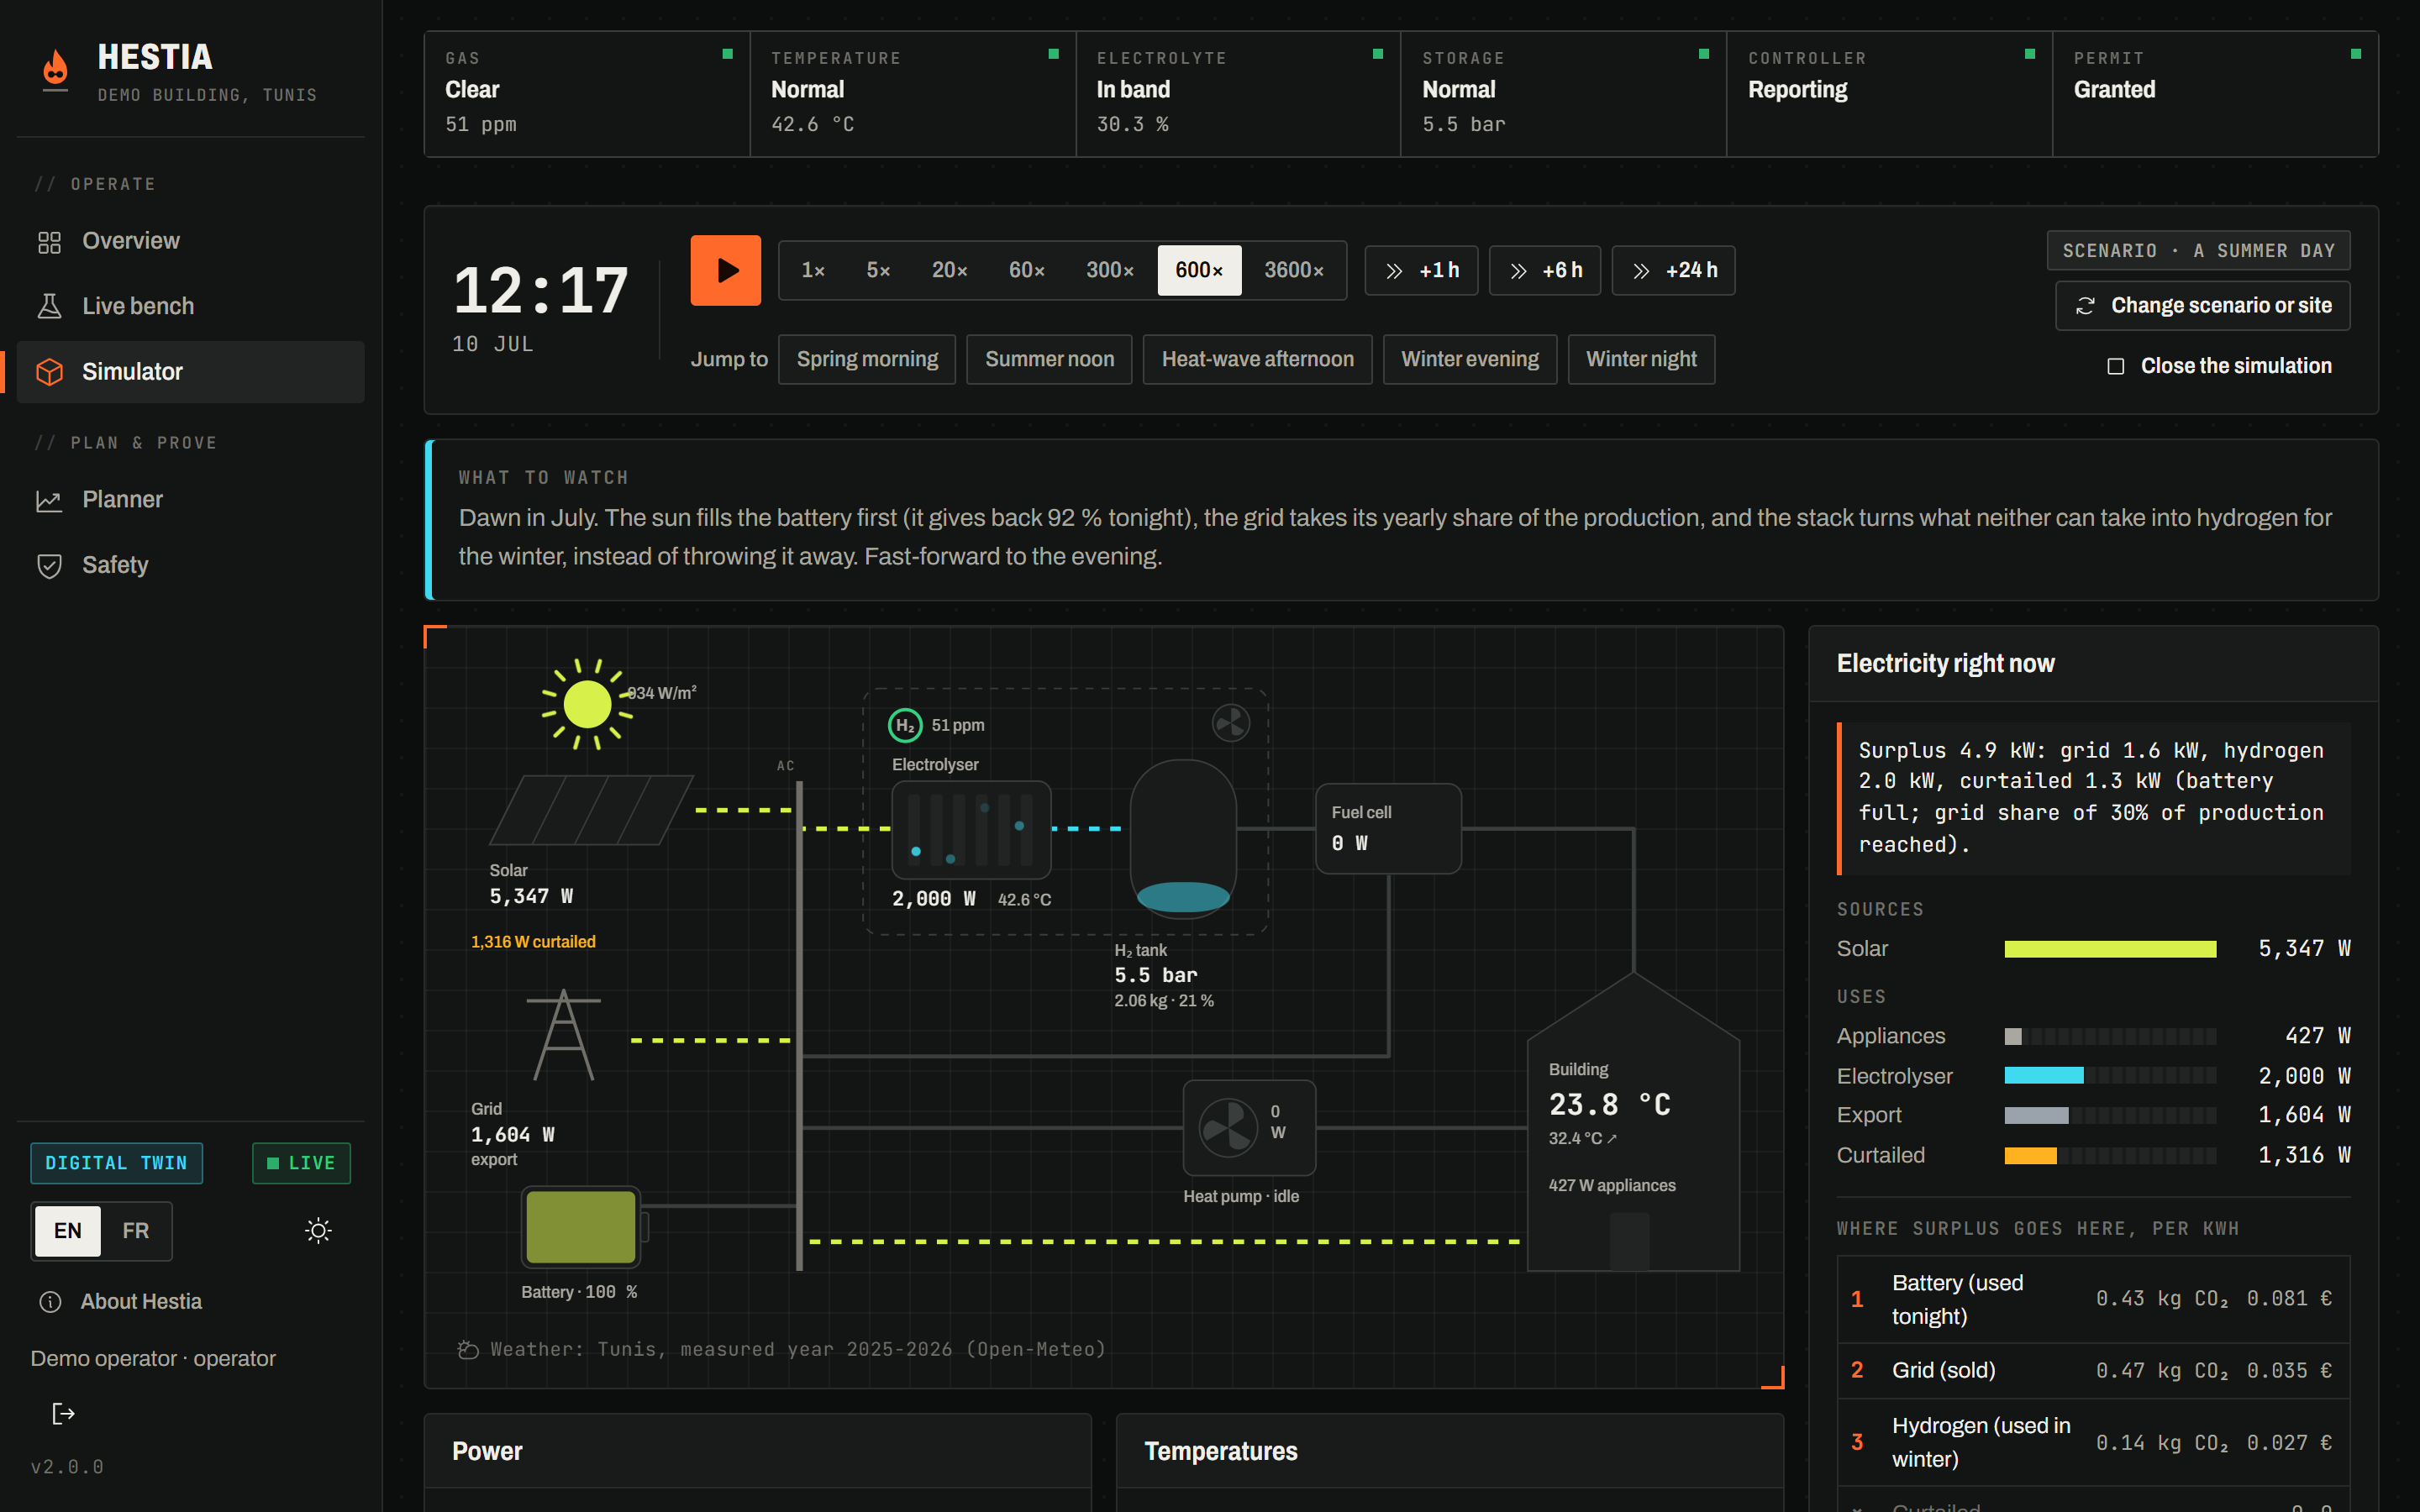
Task: Set simulation speed to 5×
Action: (x=878, y=270)
